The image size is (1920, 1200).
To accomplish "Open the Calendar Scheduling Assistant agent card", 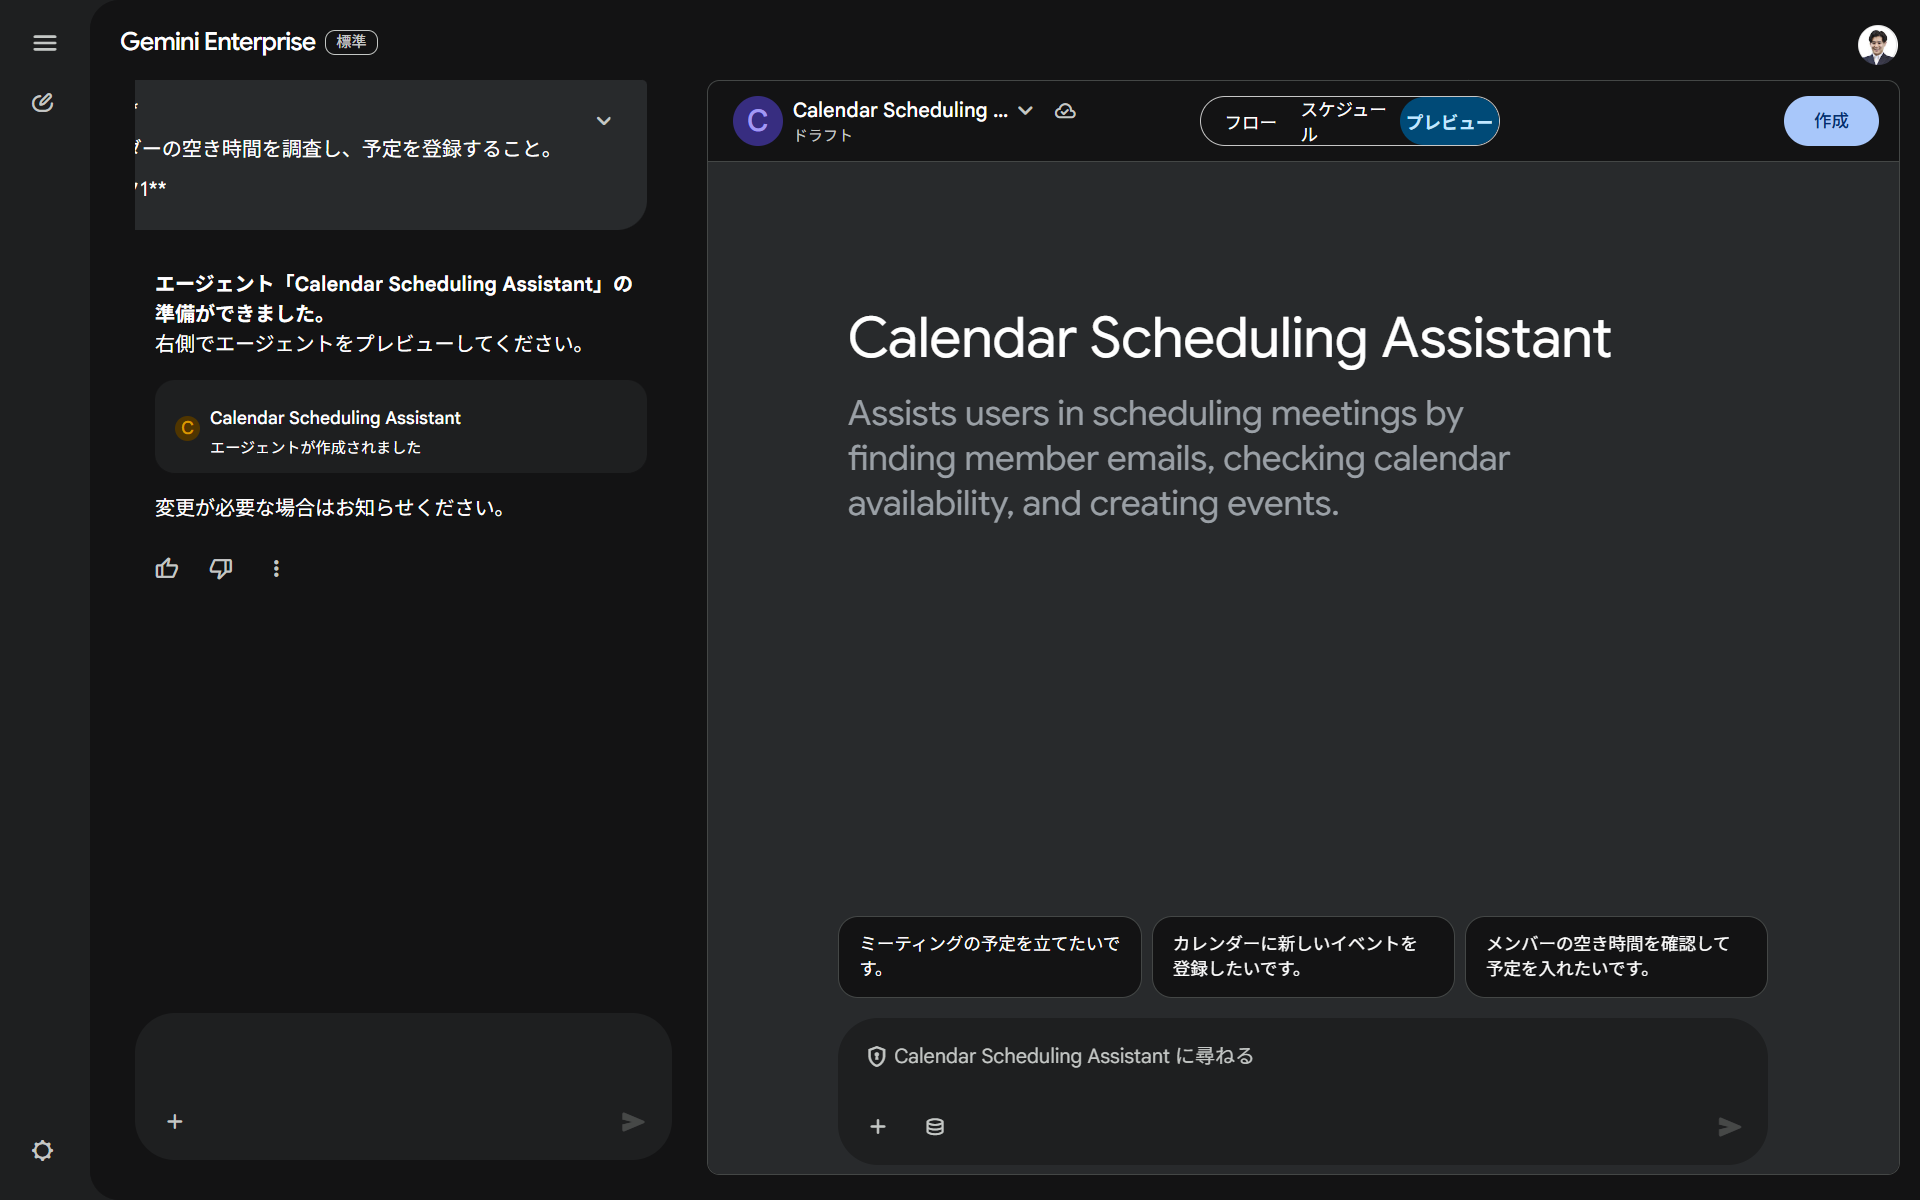I will click(x=401, y=427).
